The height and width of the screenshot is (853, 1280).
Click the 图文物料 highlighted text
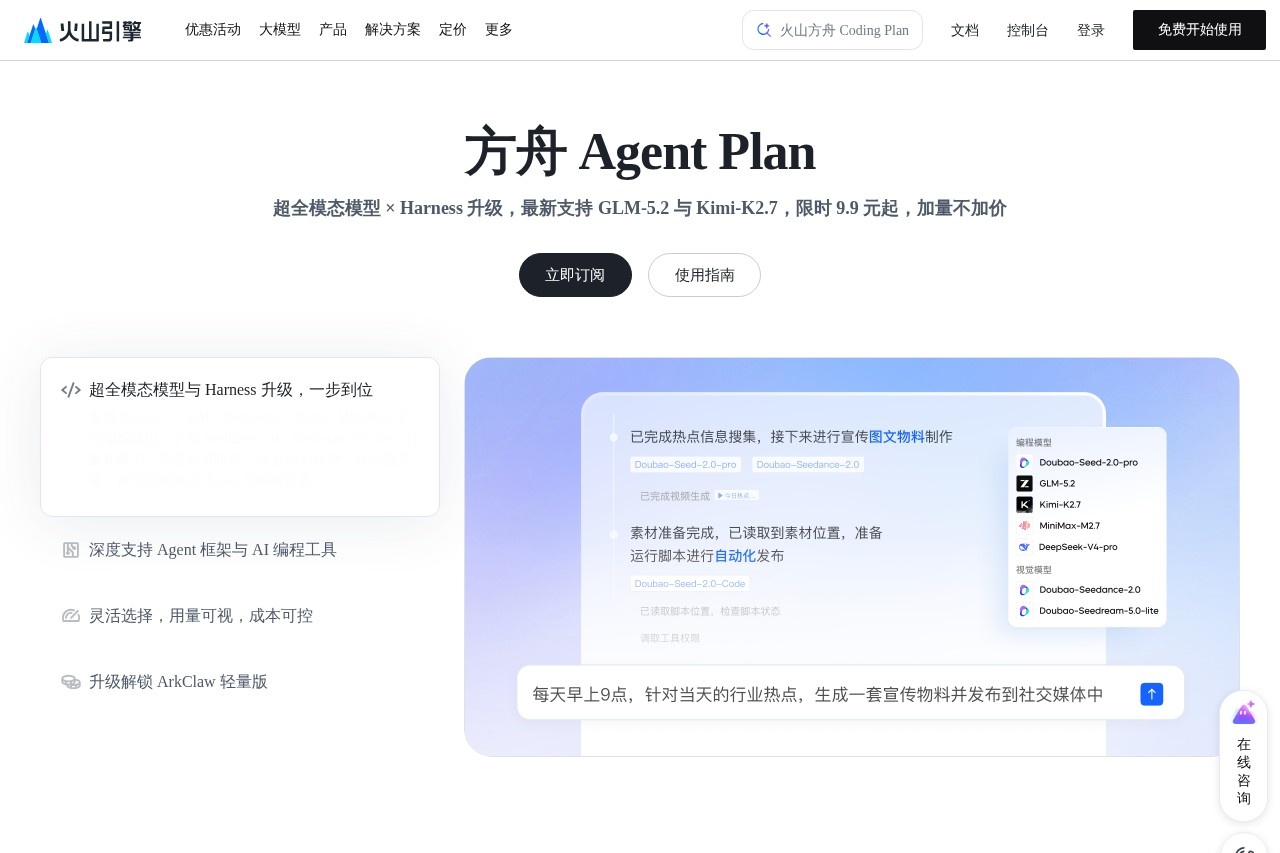tap(897, 437)
